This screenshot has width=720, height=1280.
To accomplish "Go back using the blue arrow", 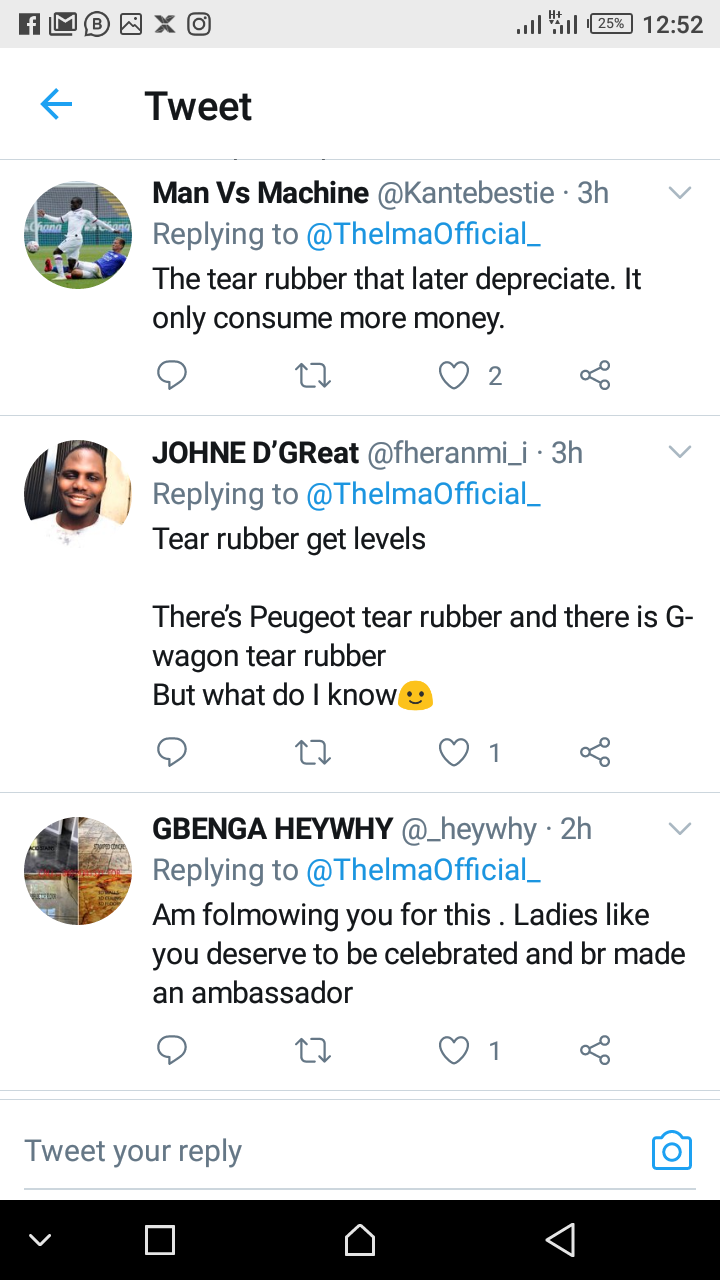I will tap(56, 105).
